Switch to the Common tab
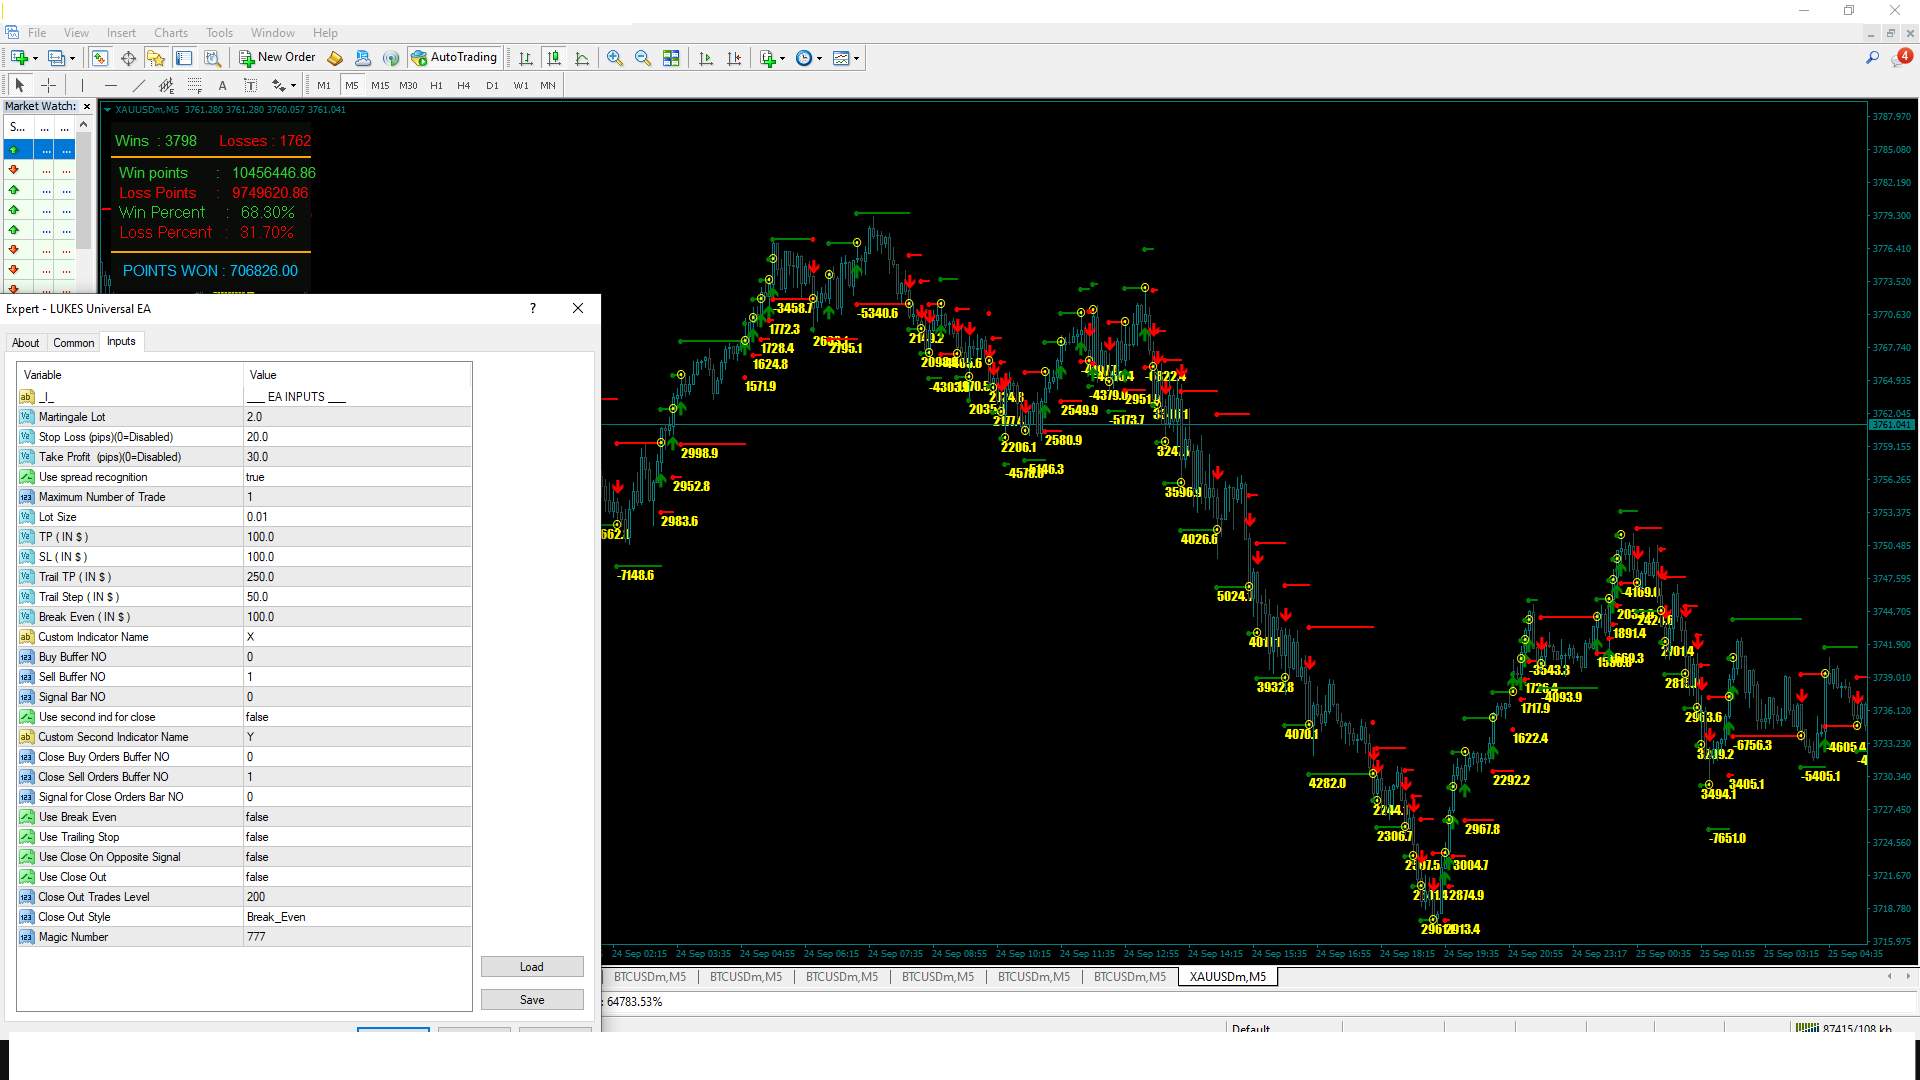The width and height of the screenshot is (1920, 1080). pyautogui.click(x=73, y=343)
